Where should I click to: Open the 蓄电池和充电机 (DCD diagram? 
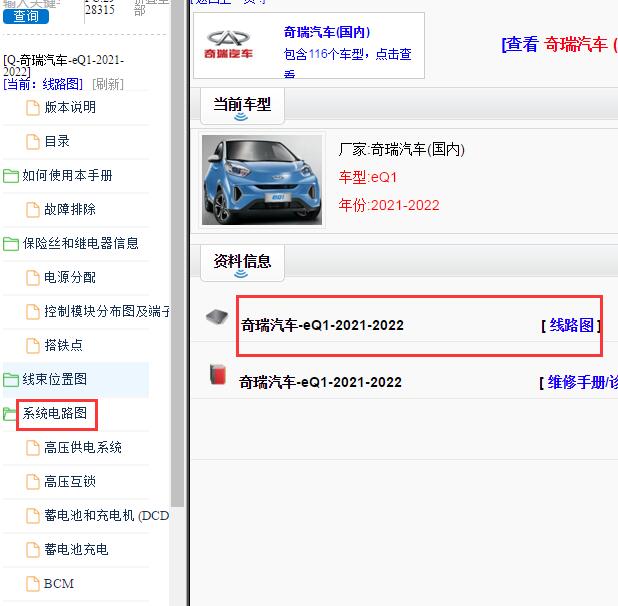[x=107, y=515]
